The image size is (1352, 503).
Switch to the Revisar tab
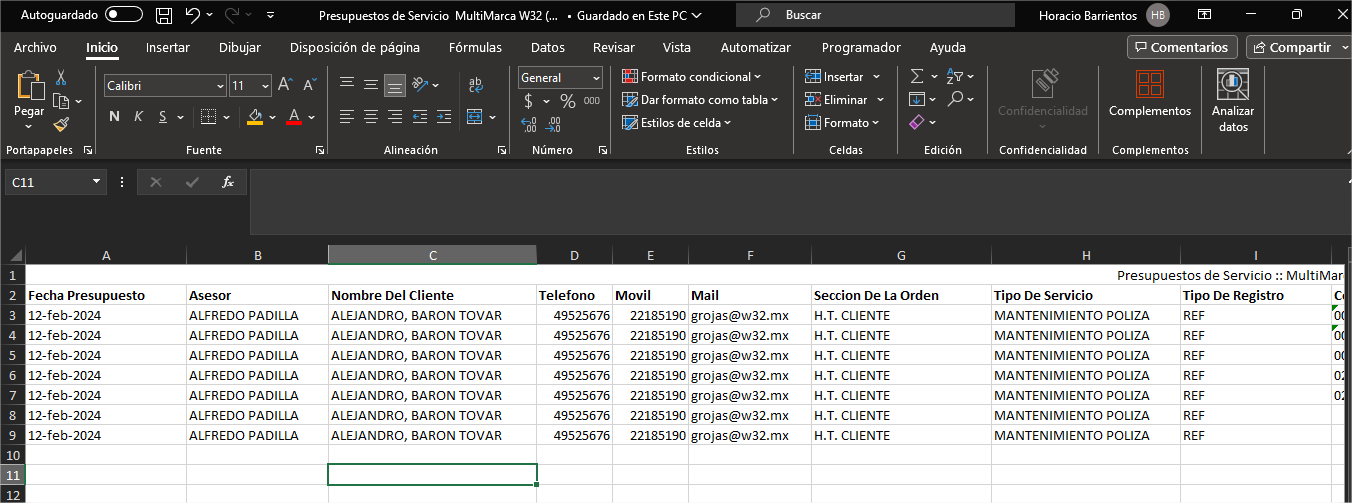(613, 47)
